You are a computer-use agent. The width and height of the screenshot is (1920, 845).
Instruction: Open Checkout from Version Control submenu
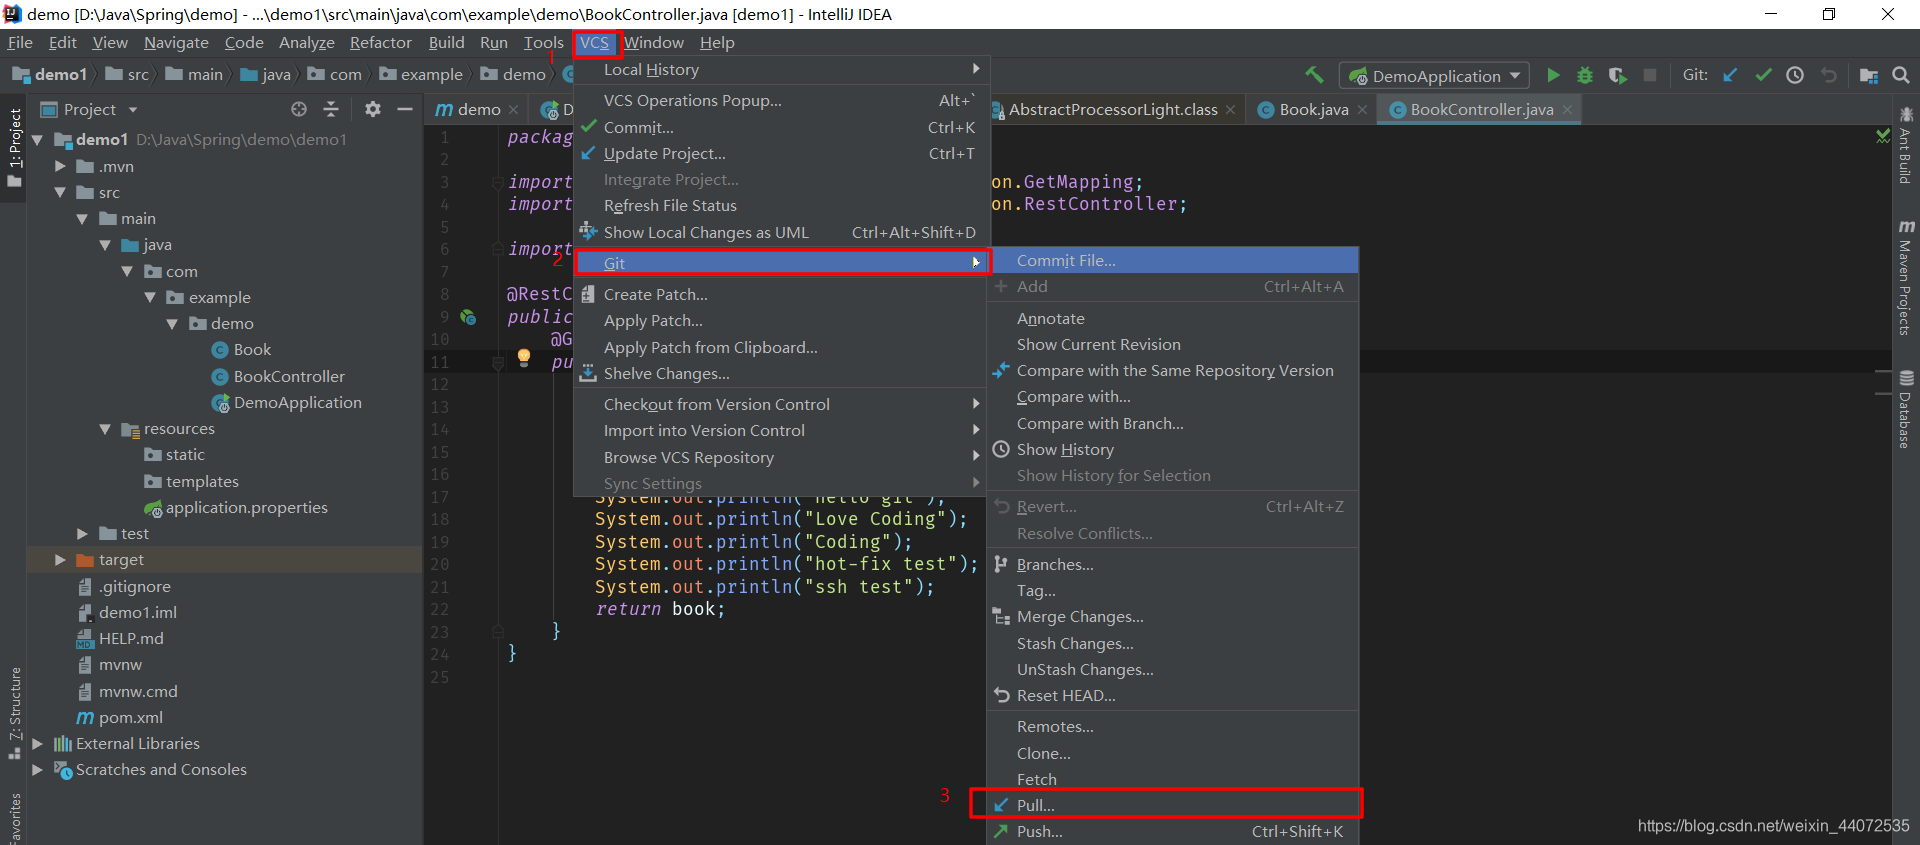tap(781, 404)
